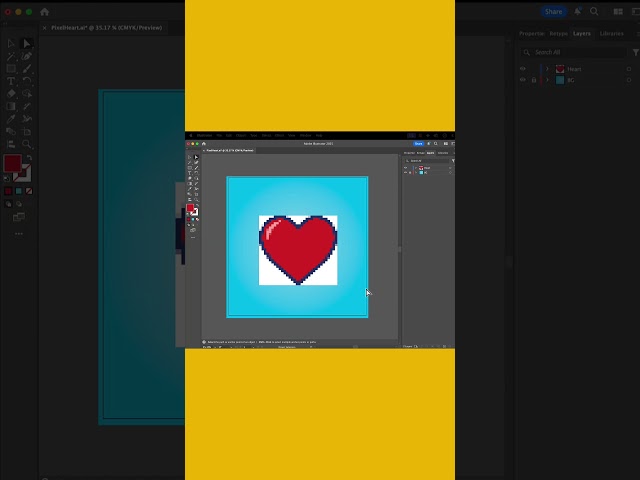Toggle BG layer visibility eye in background panel

click(523, 80)
